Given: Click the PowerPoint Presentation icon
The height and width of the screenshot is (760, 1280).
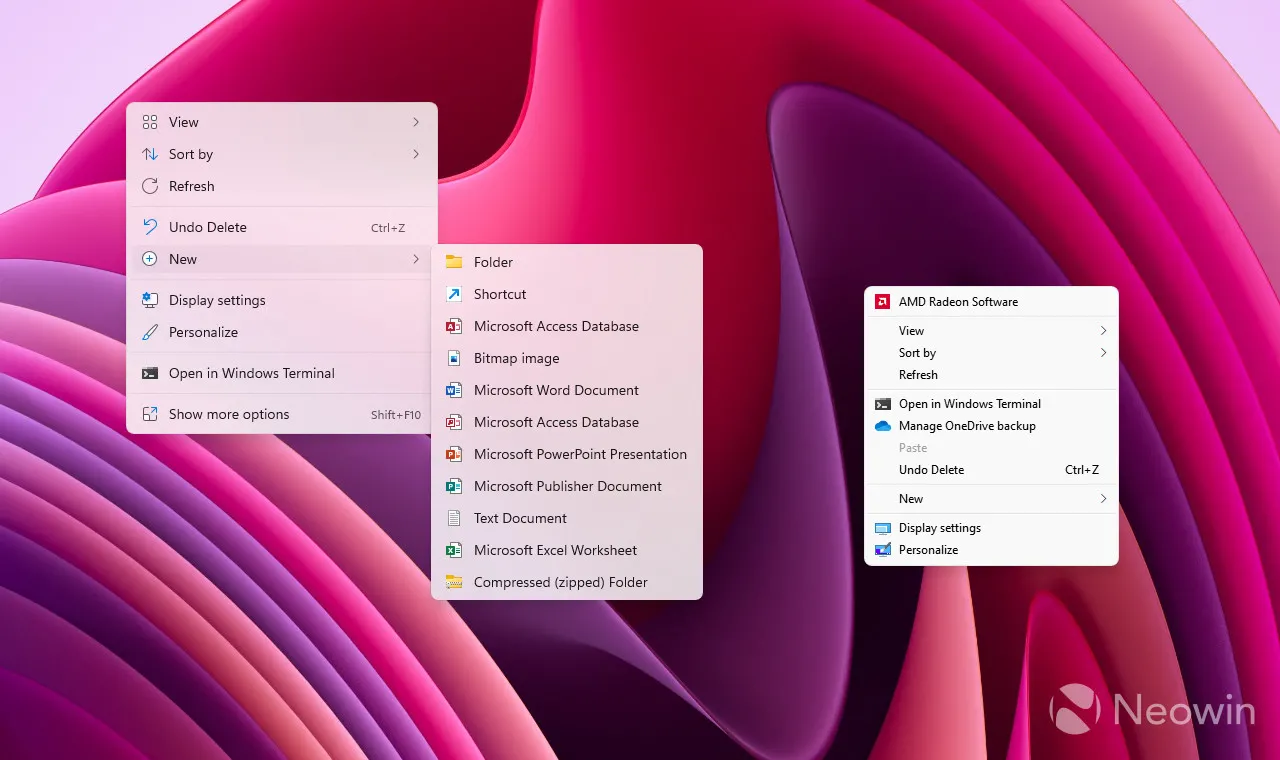Looking at the screenshot, I should point(454,454).
